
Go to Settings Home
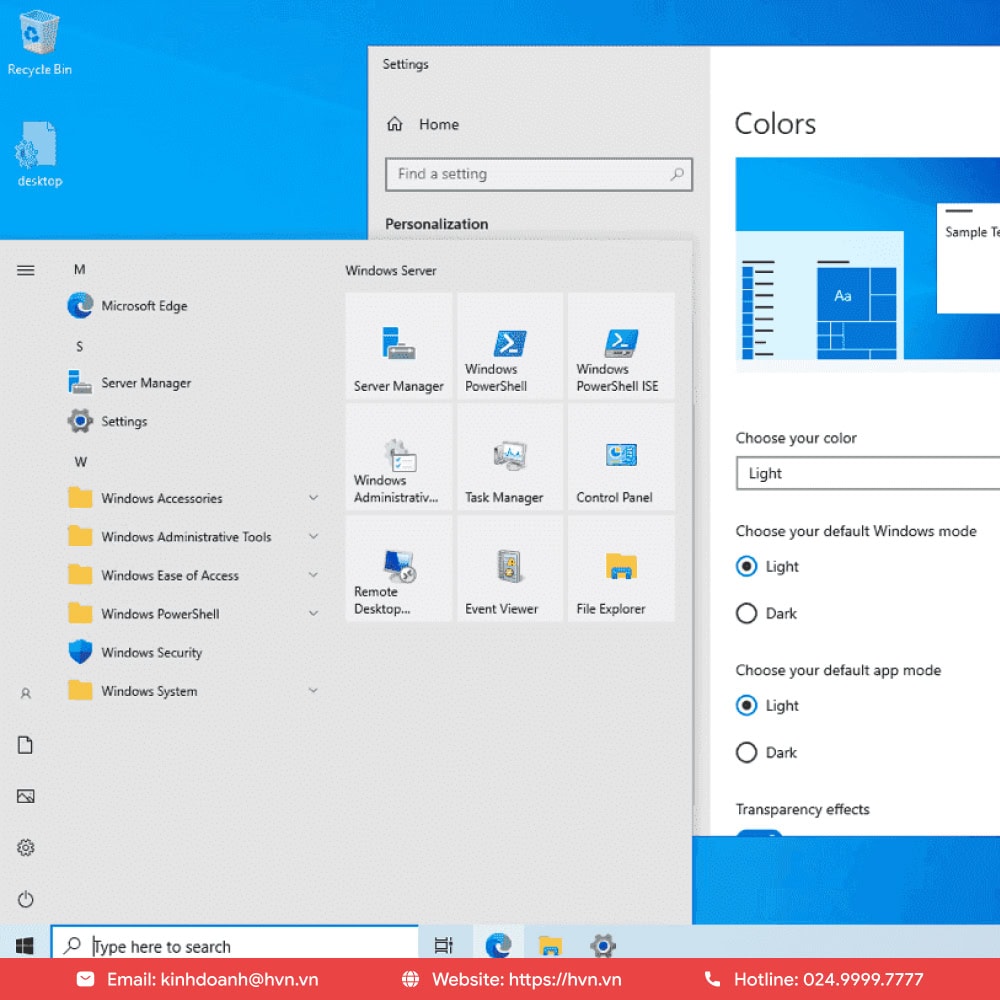pyautogui.click(x=423, y=124)
